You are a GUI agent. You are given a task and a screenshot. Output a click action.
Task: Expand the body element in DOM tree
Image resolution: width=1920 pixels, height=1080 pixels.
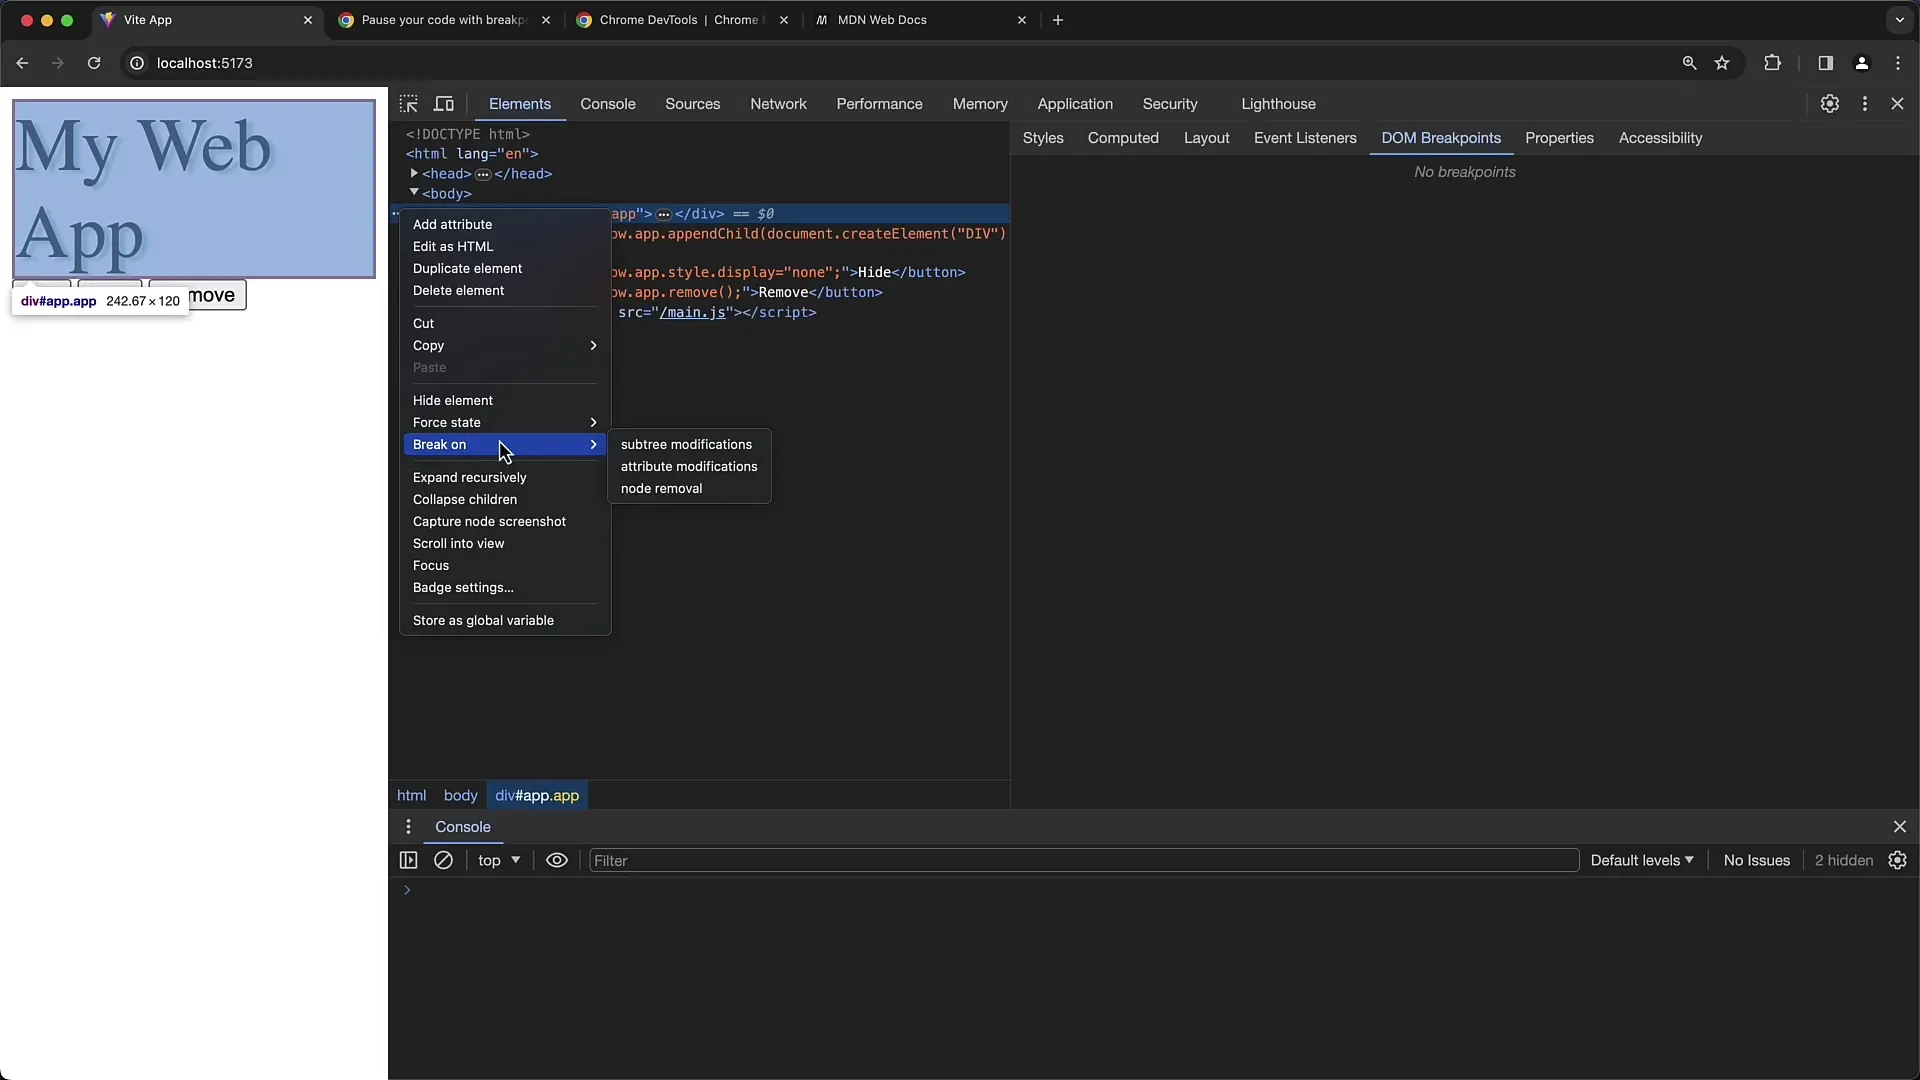tap(415, 193)
